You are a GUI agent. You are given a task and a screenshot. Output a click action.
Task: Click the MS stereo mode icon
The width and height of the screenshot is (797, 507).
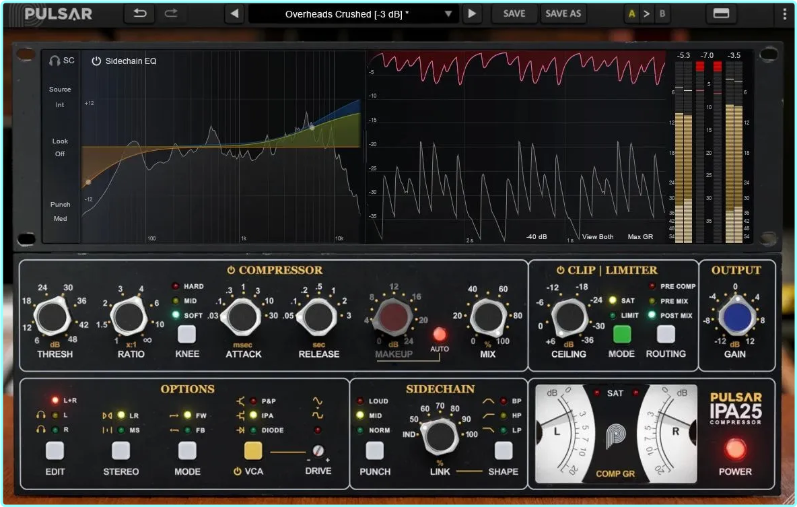click(x=107, y=430)
